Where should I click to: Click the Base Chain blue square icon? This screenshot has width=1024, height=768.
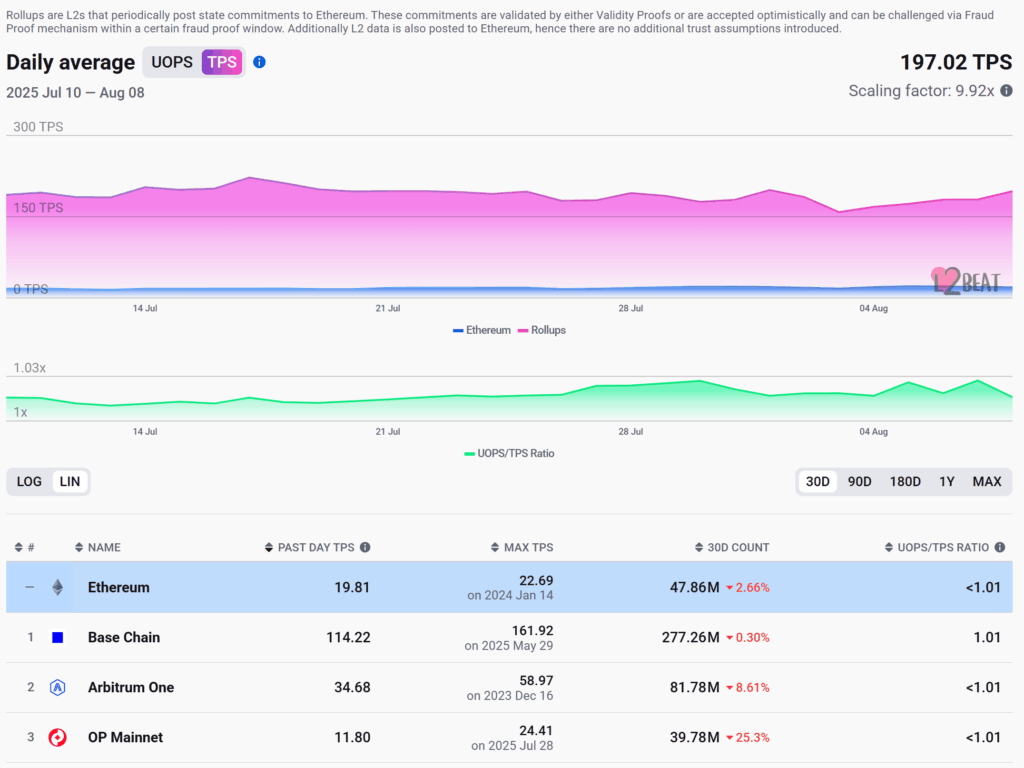coord(57,637)
